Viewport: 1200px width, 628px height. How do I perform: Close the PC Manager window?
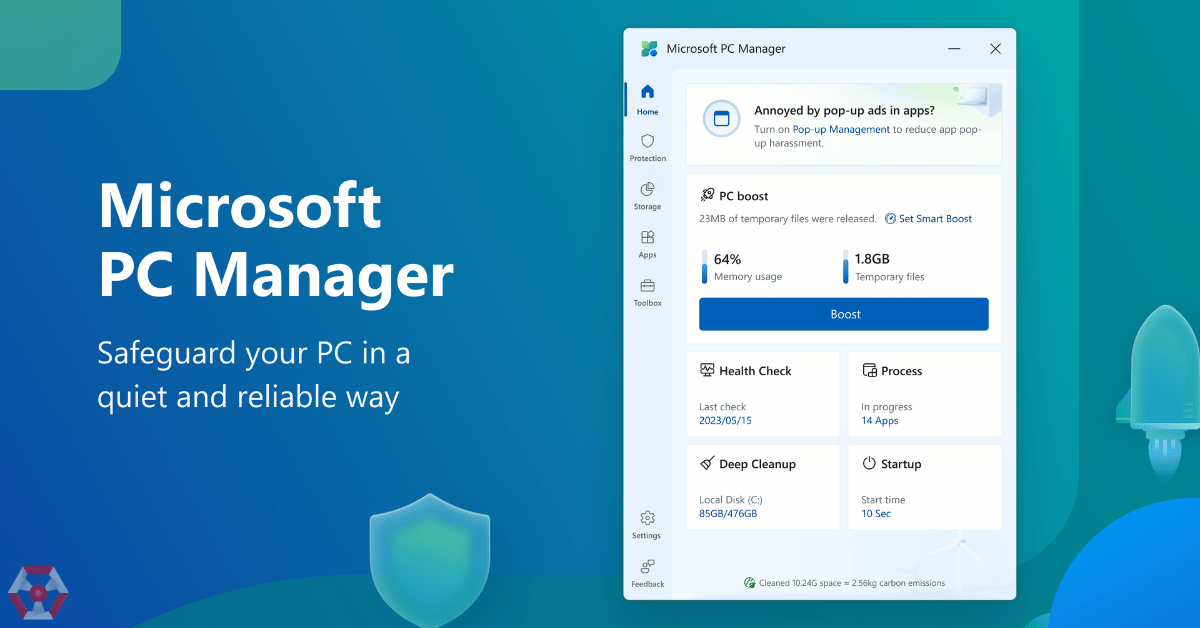point(995,49)
